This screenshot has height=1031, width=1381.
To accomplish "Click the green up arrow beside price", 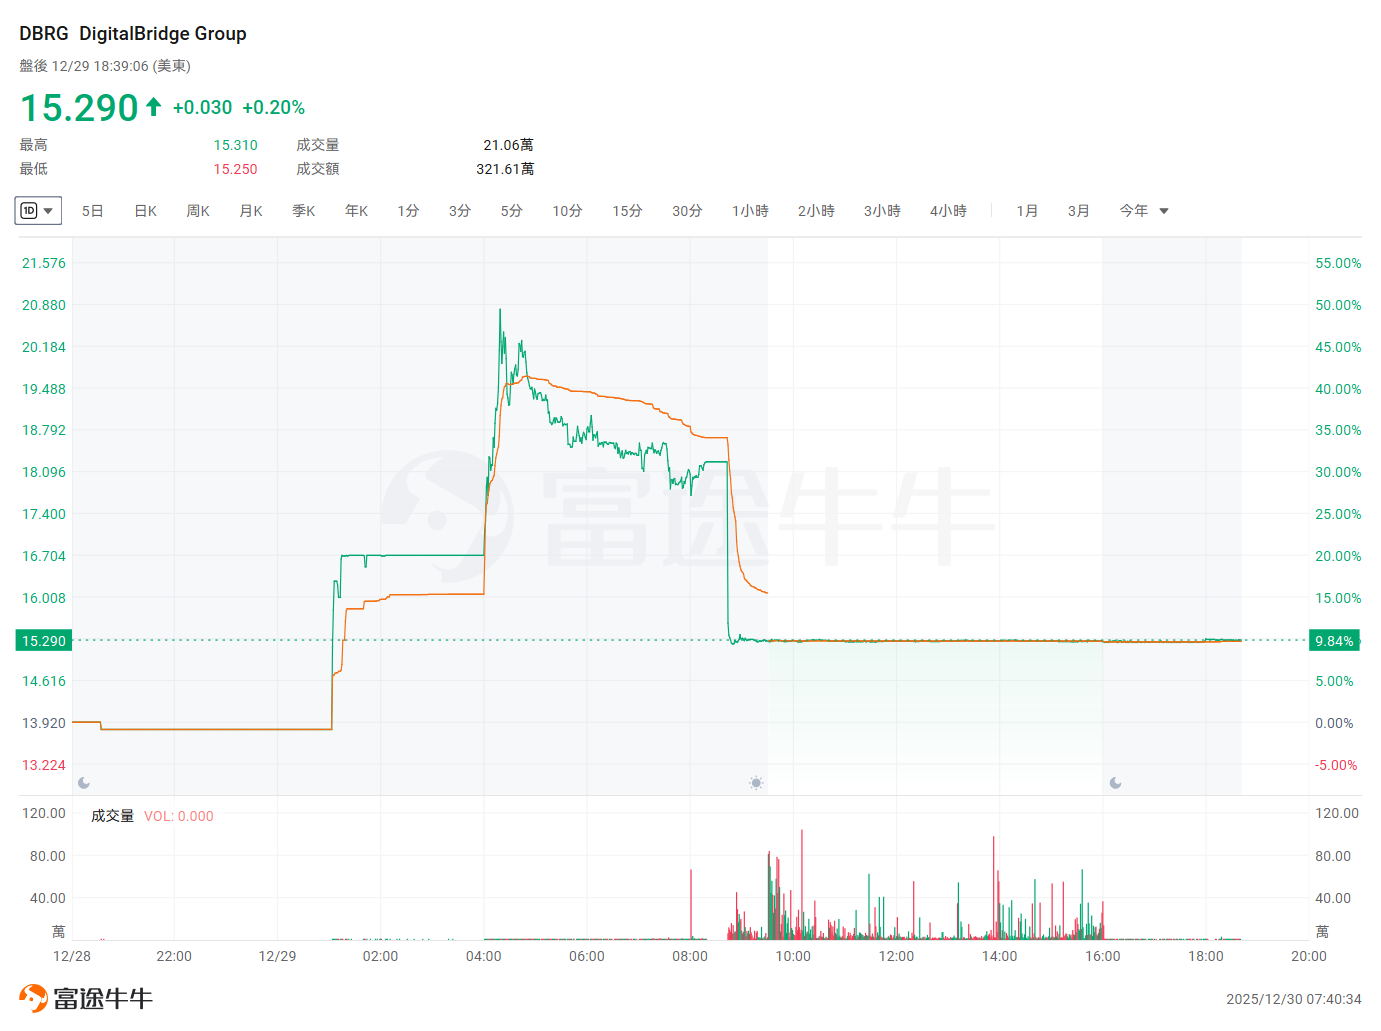I will (x=153, y=107).
